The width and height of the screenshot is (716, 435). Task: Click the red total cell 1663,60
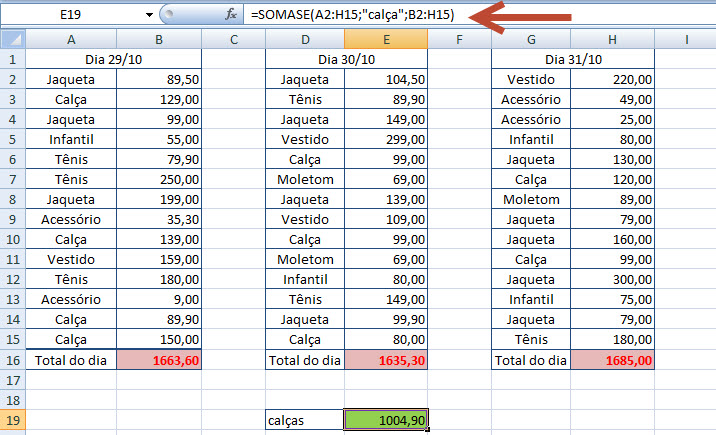pos(159,360)
